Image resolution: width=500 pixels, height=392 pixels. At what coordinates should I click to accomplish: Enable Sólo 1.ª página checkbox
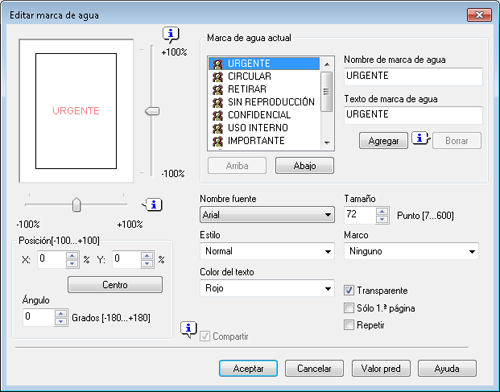[349, 308]
